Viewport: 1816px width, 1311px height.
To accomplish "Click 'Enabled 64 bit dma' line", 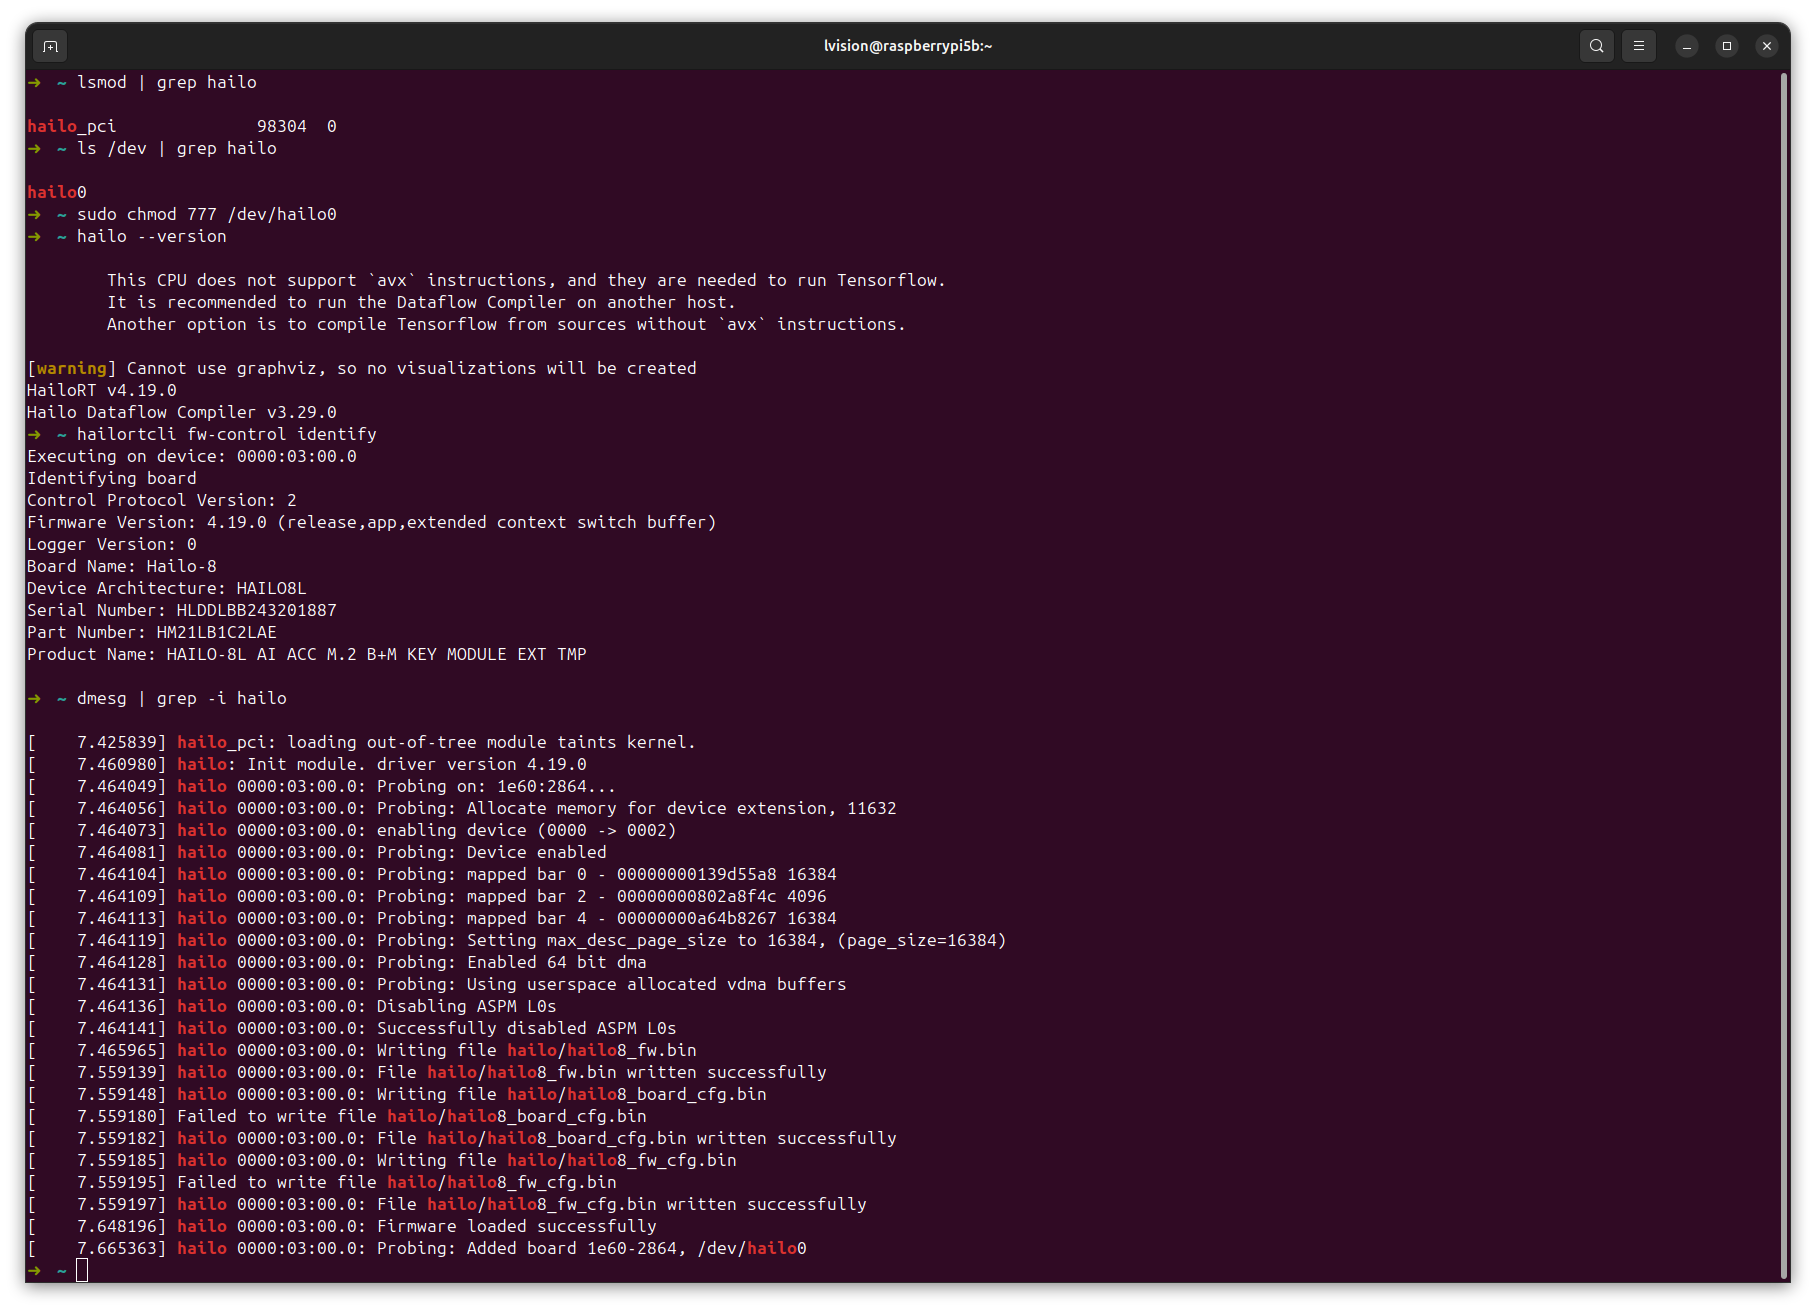I will [x=337, y=963].
